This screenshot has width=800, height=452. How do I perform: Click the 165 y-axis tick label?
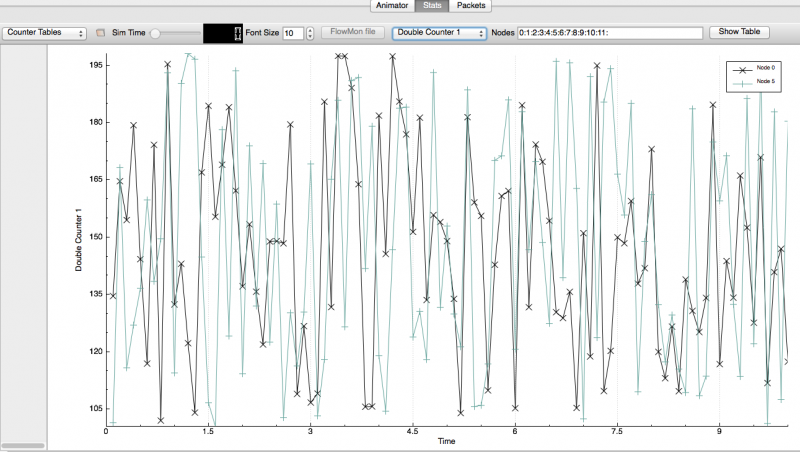click(x=96, y=180)
